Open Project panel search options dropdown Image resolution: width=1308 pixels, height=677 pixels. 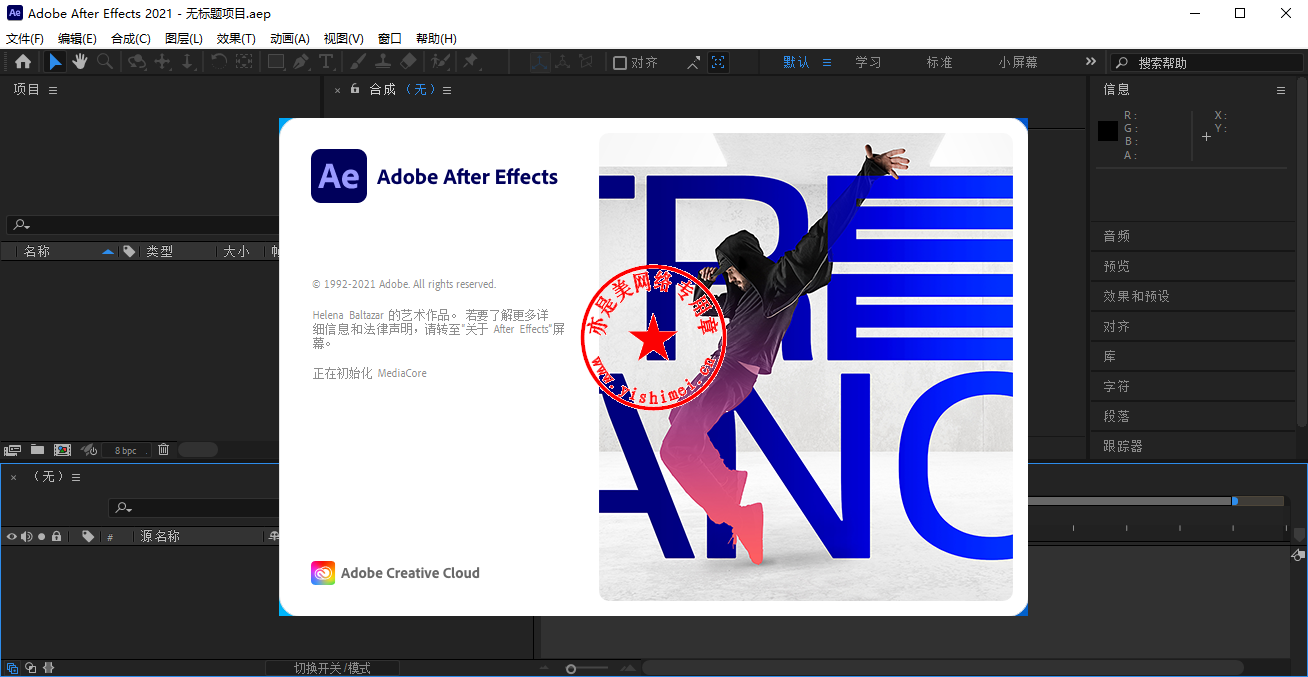pyautogui.click(x=20, y=225)
